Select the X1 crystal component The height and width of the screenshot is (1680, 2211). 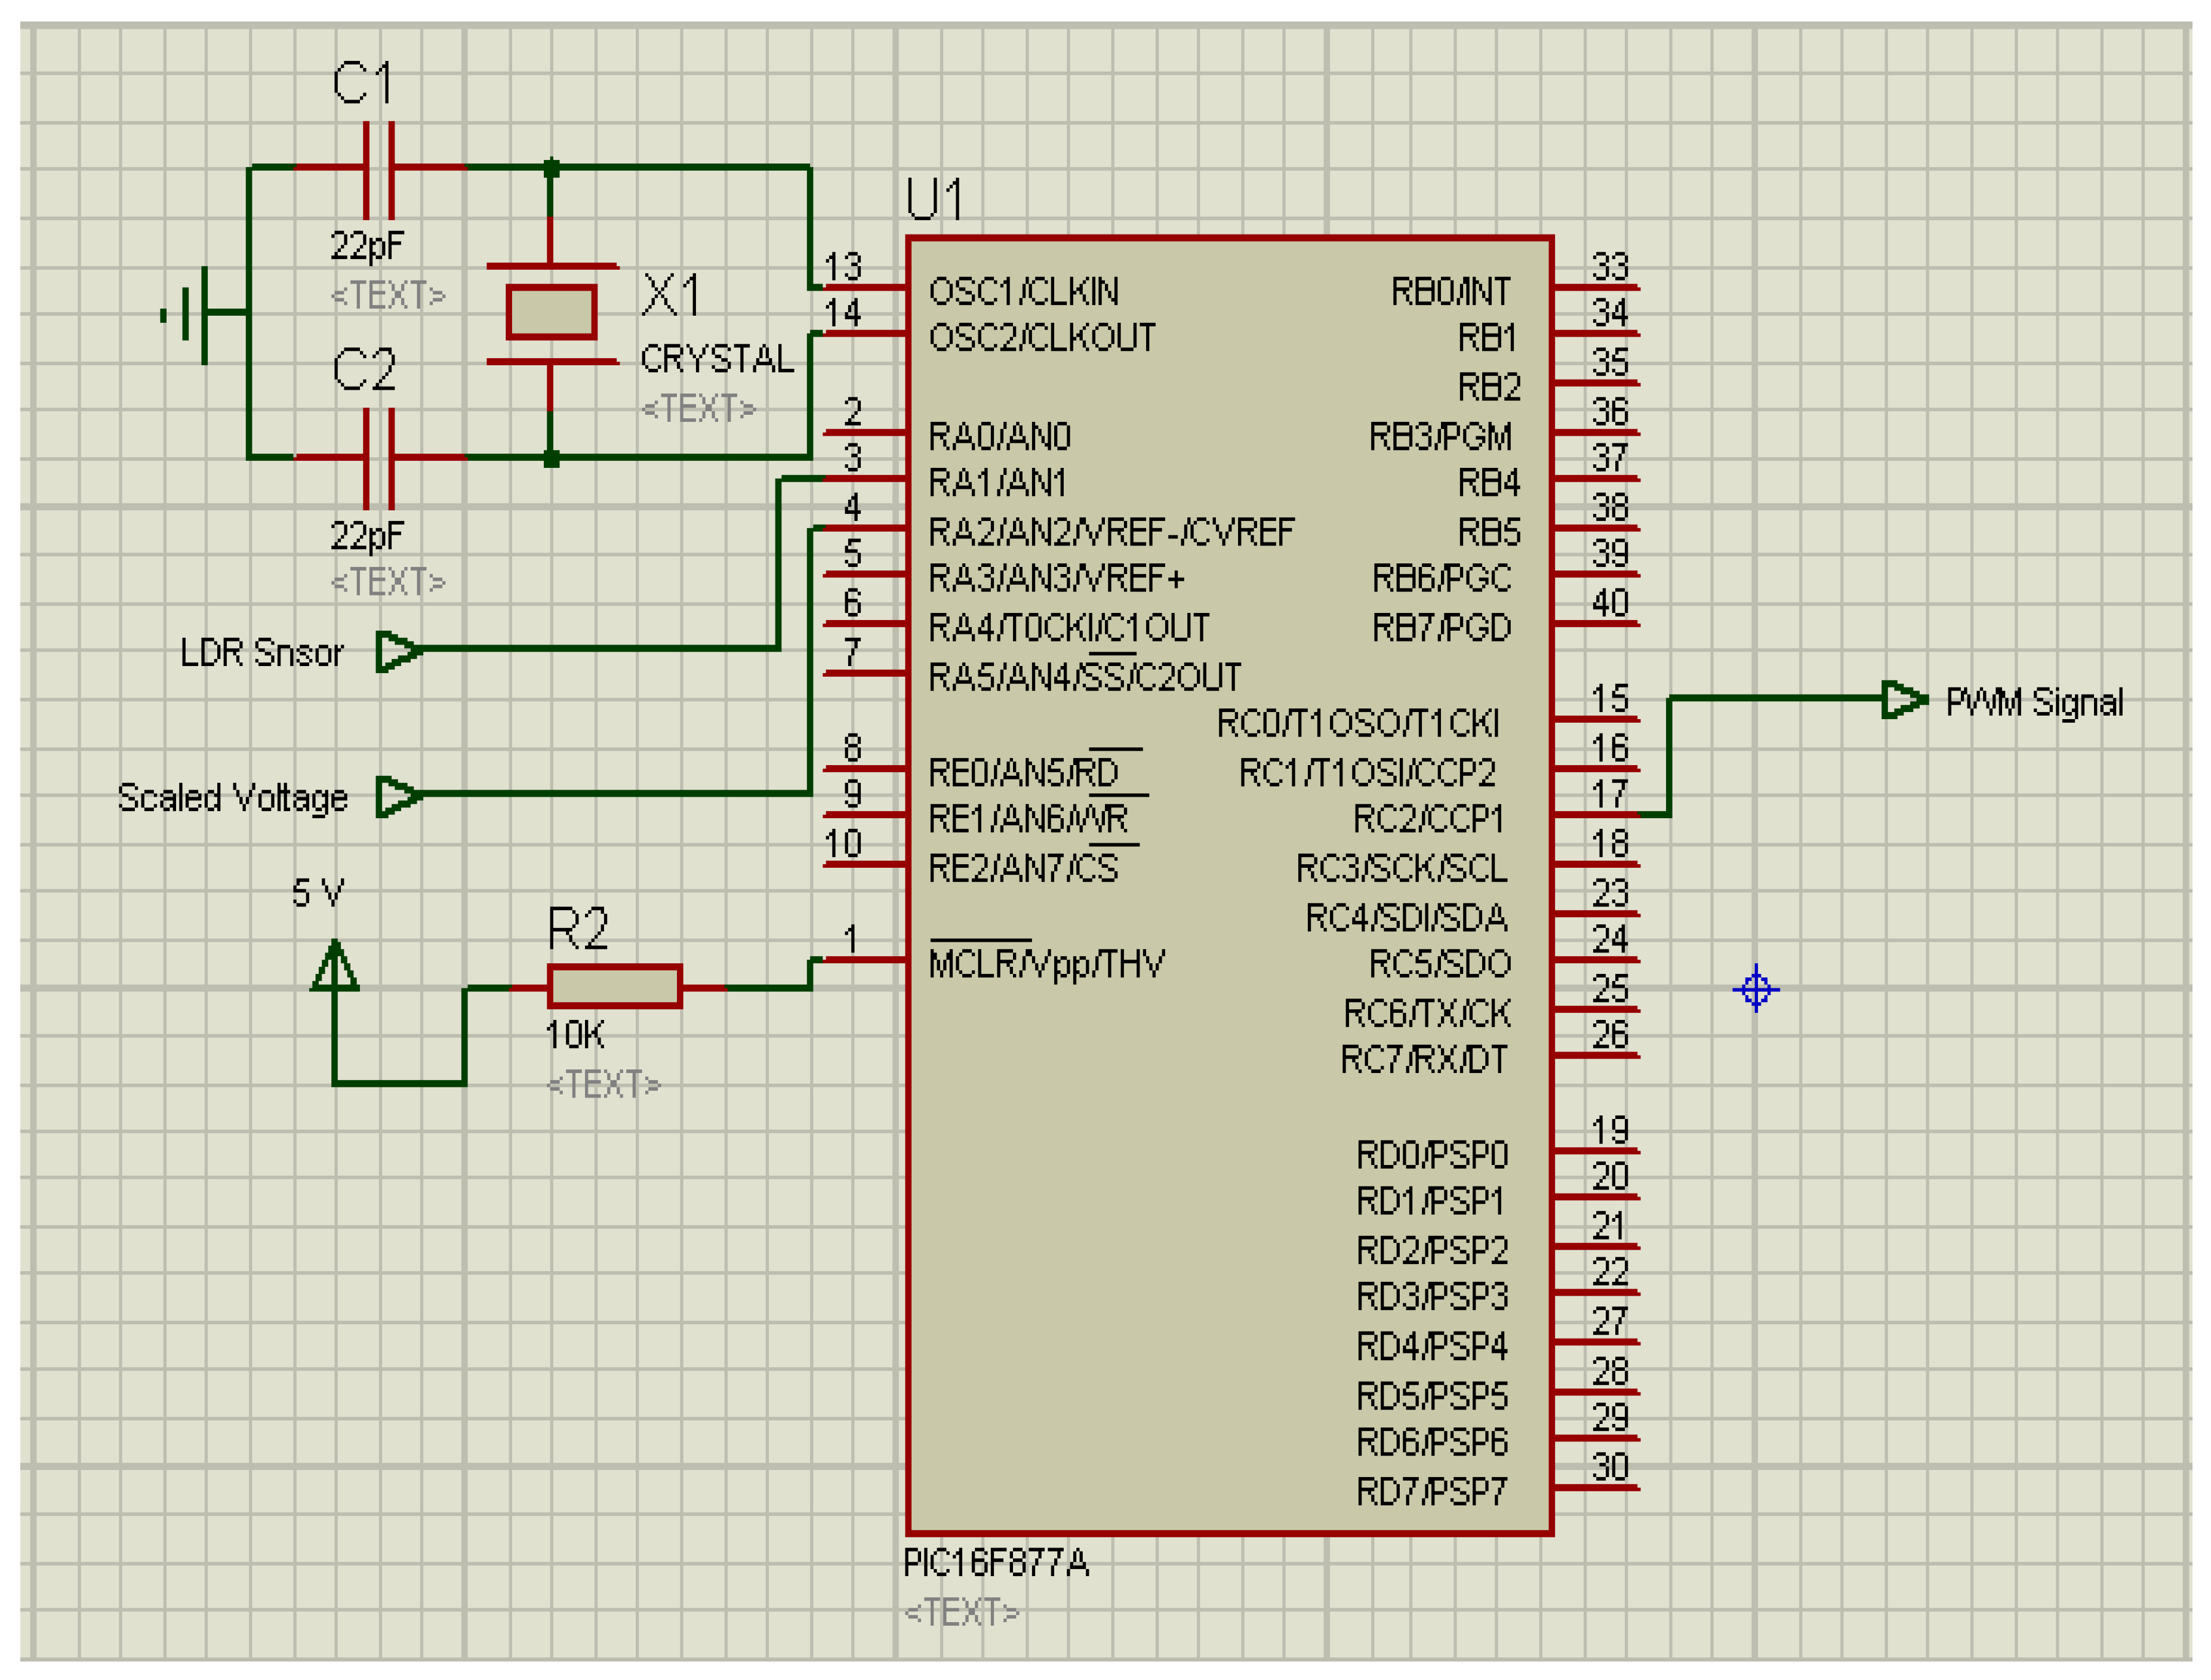click(551, 313)
